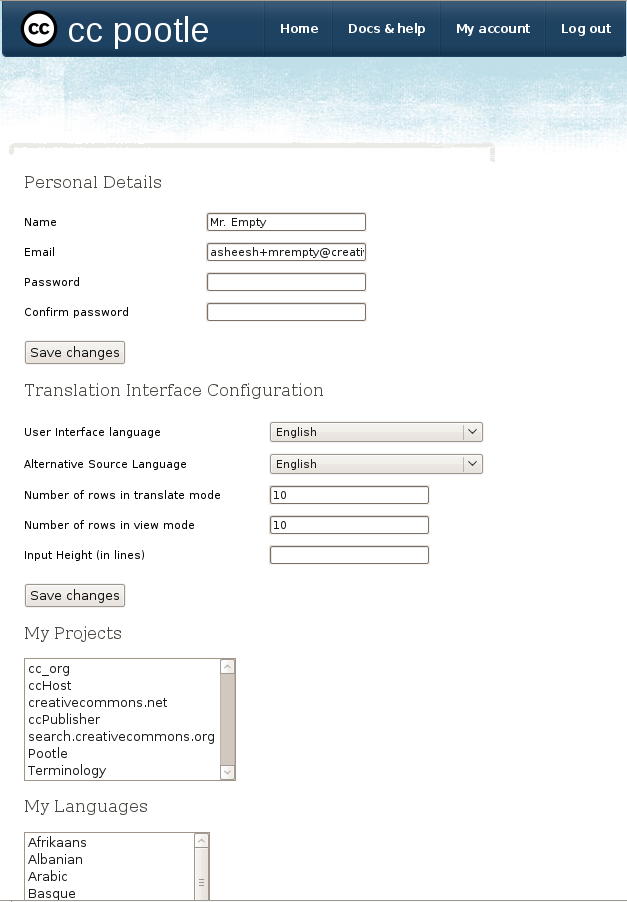The width and height of the screenshot is (627, 902).
Task: Log out of the account
Action: point(586,29)
